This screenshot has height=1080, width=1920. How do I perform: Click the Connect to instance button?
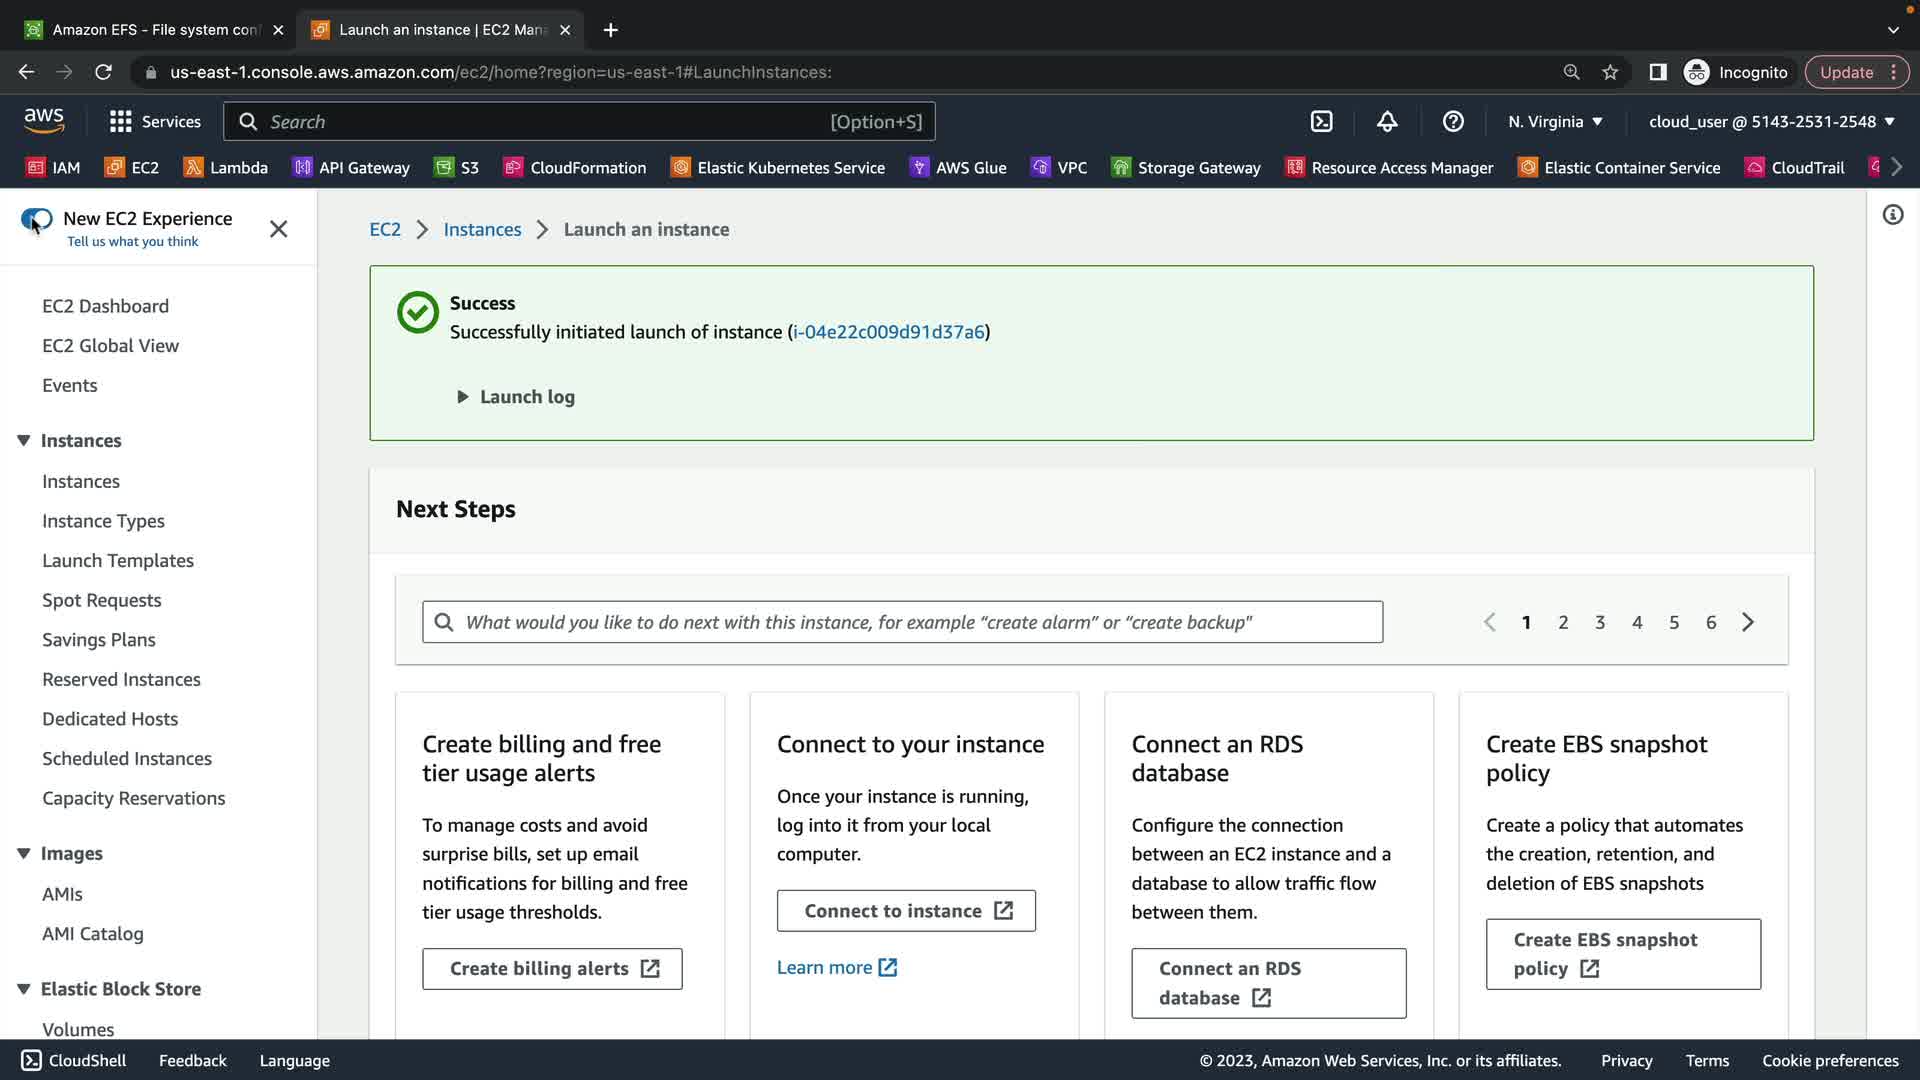(906, 911)
